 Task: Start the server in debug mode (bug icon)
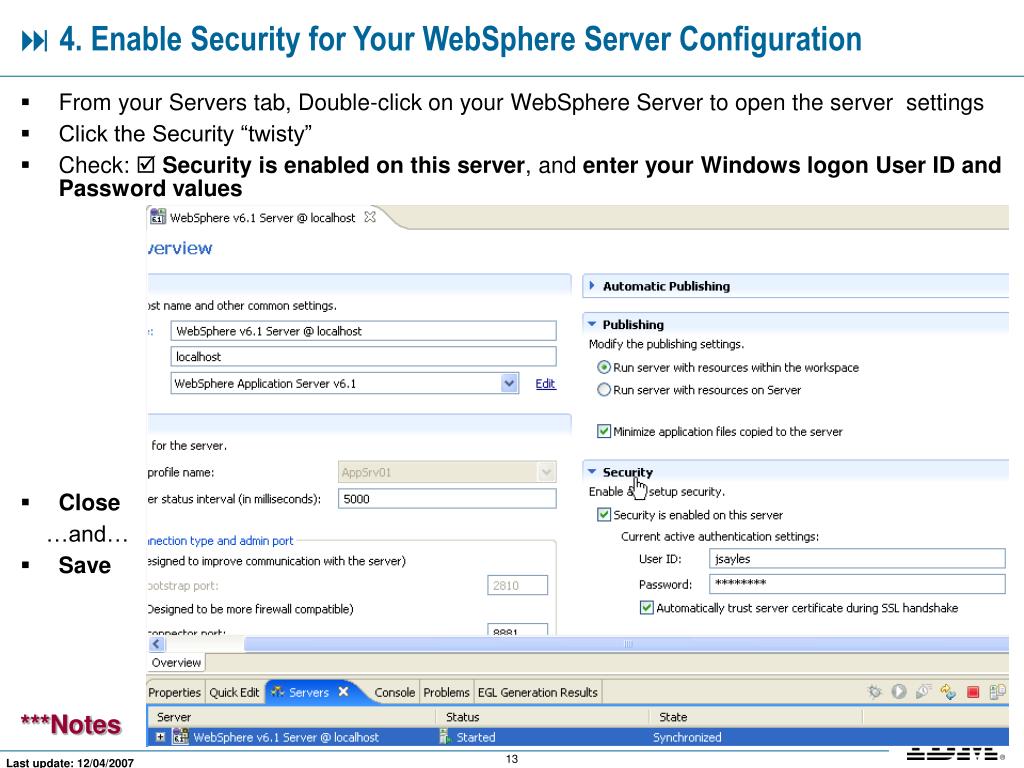pyautogui.click(x=874, y=692)
